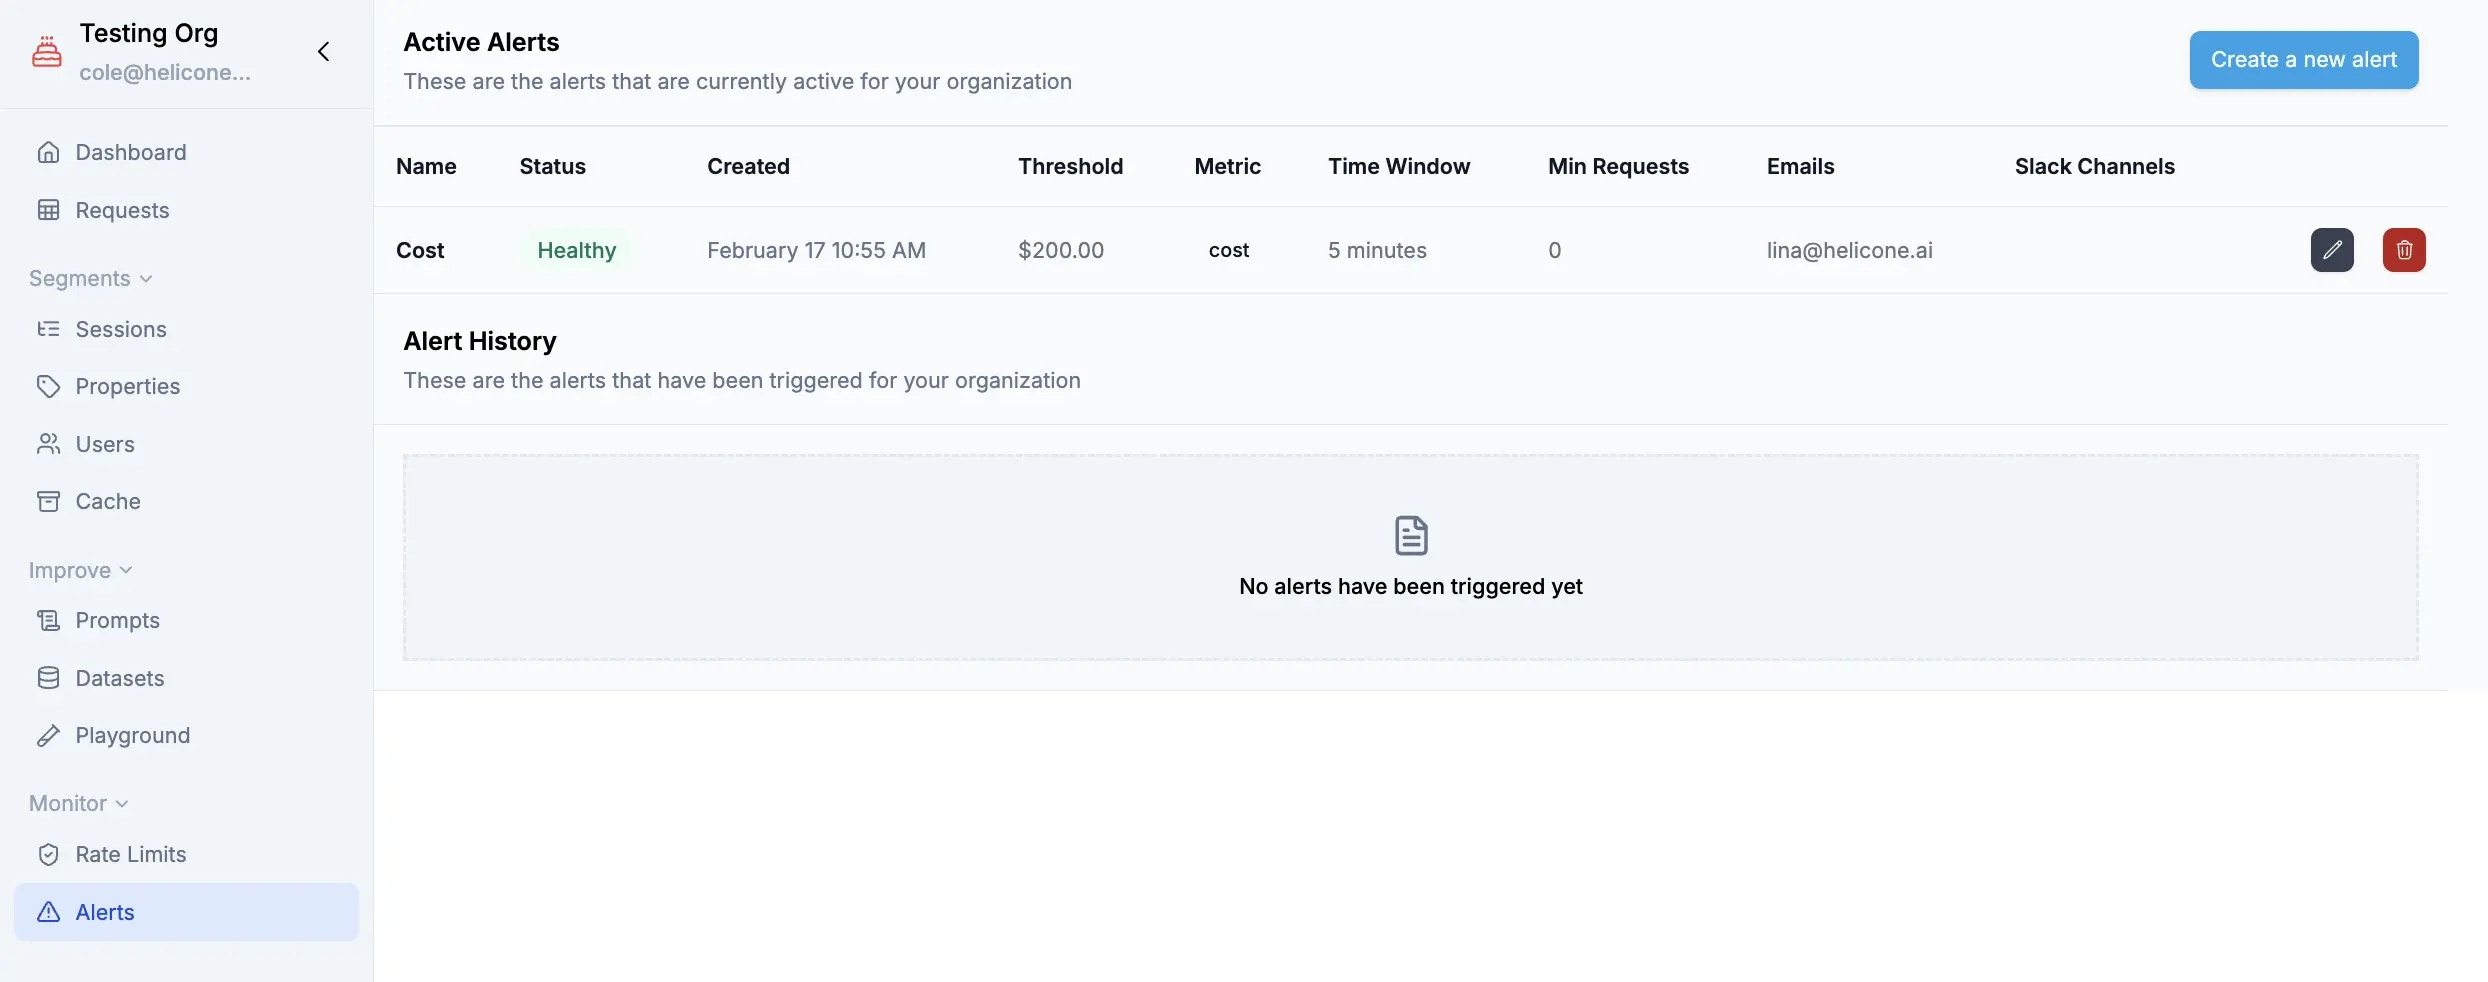This screenshot has width=2488, height=982.
Task: Click the cake organization logo icon
Action: point(47,51)
